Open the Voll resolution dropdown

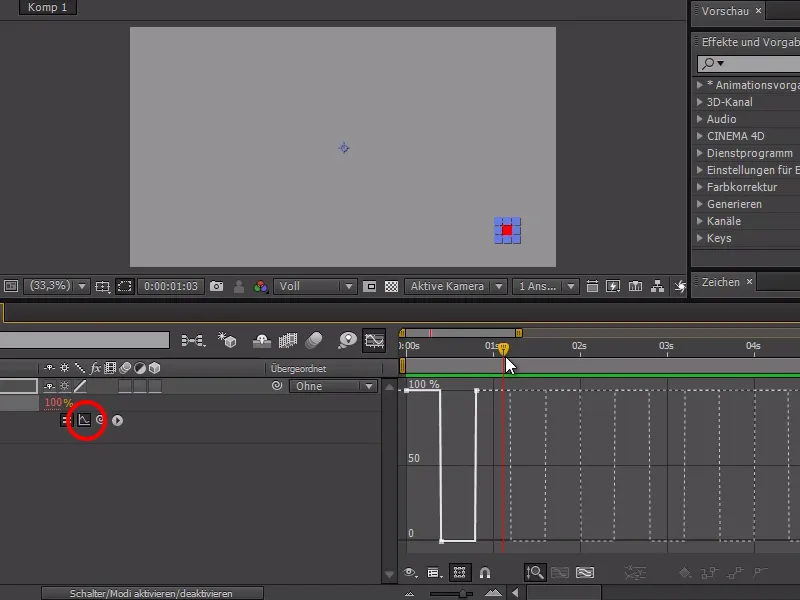315,286
